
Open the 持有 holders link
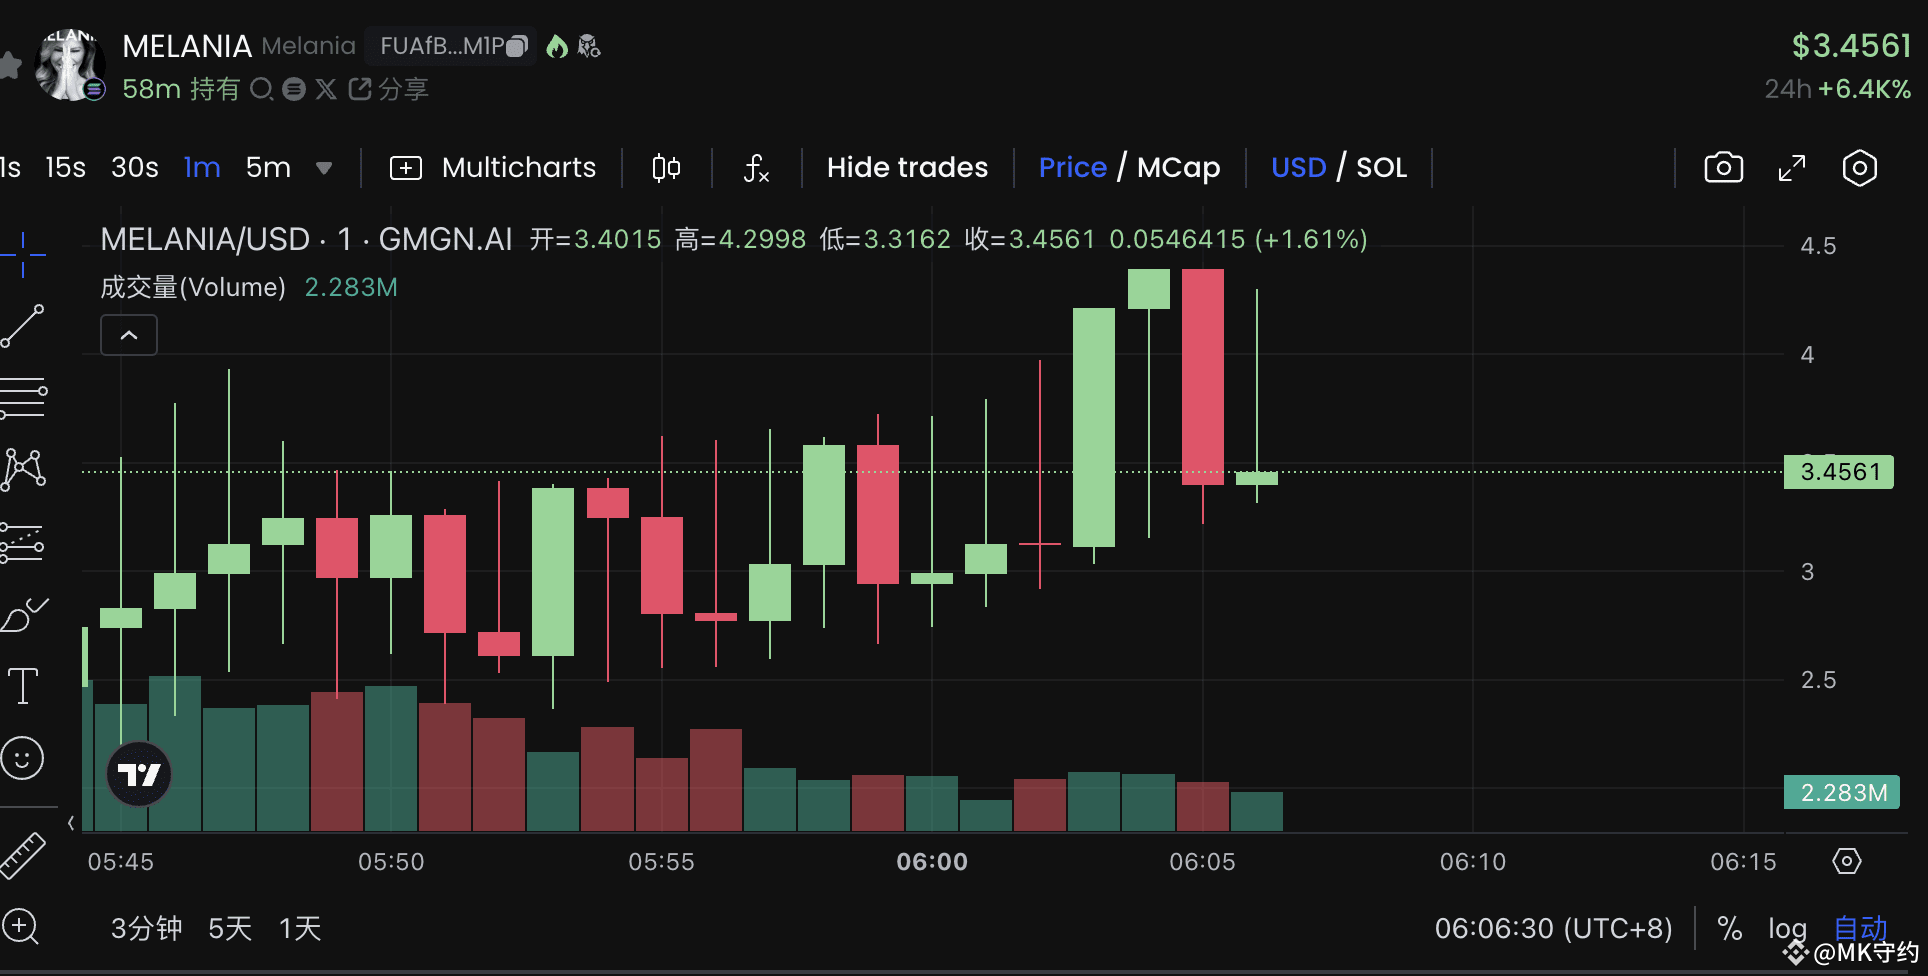215,89
